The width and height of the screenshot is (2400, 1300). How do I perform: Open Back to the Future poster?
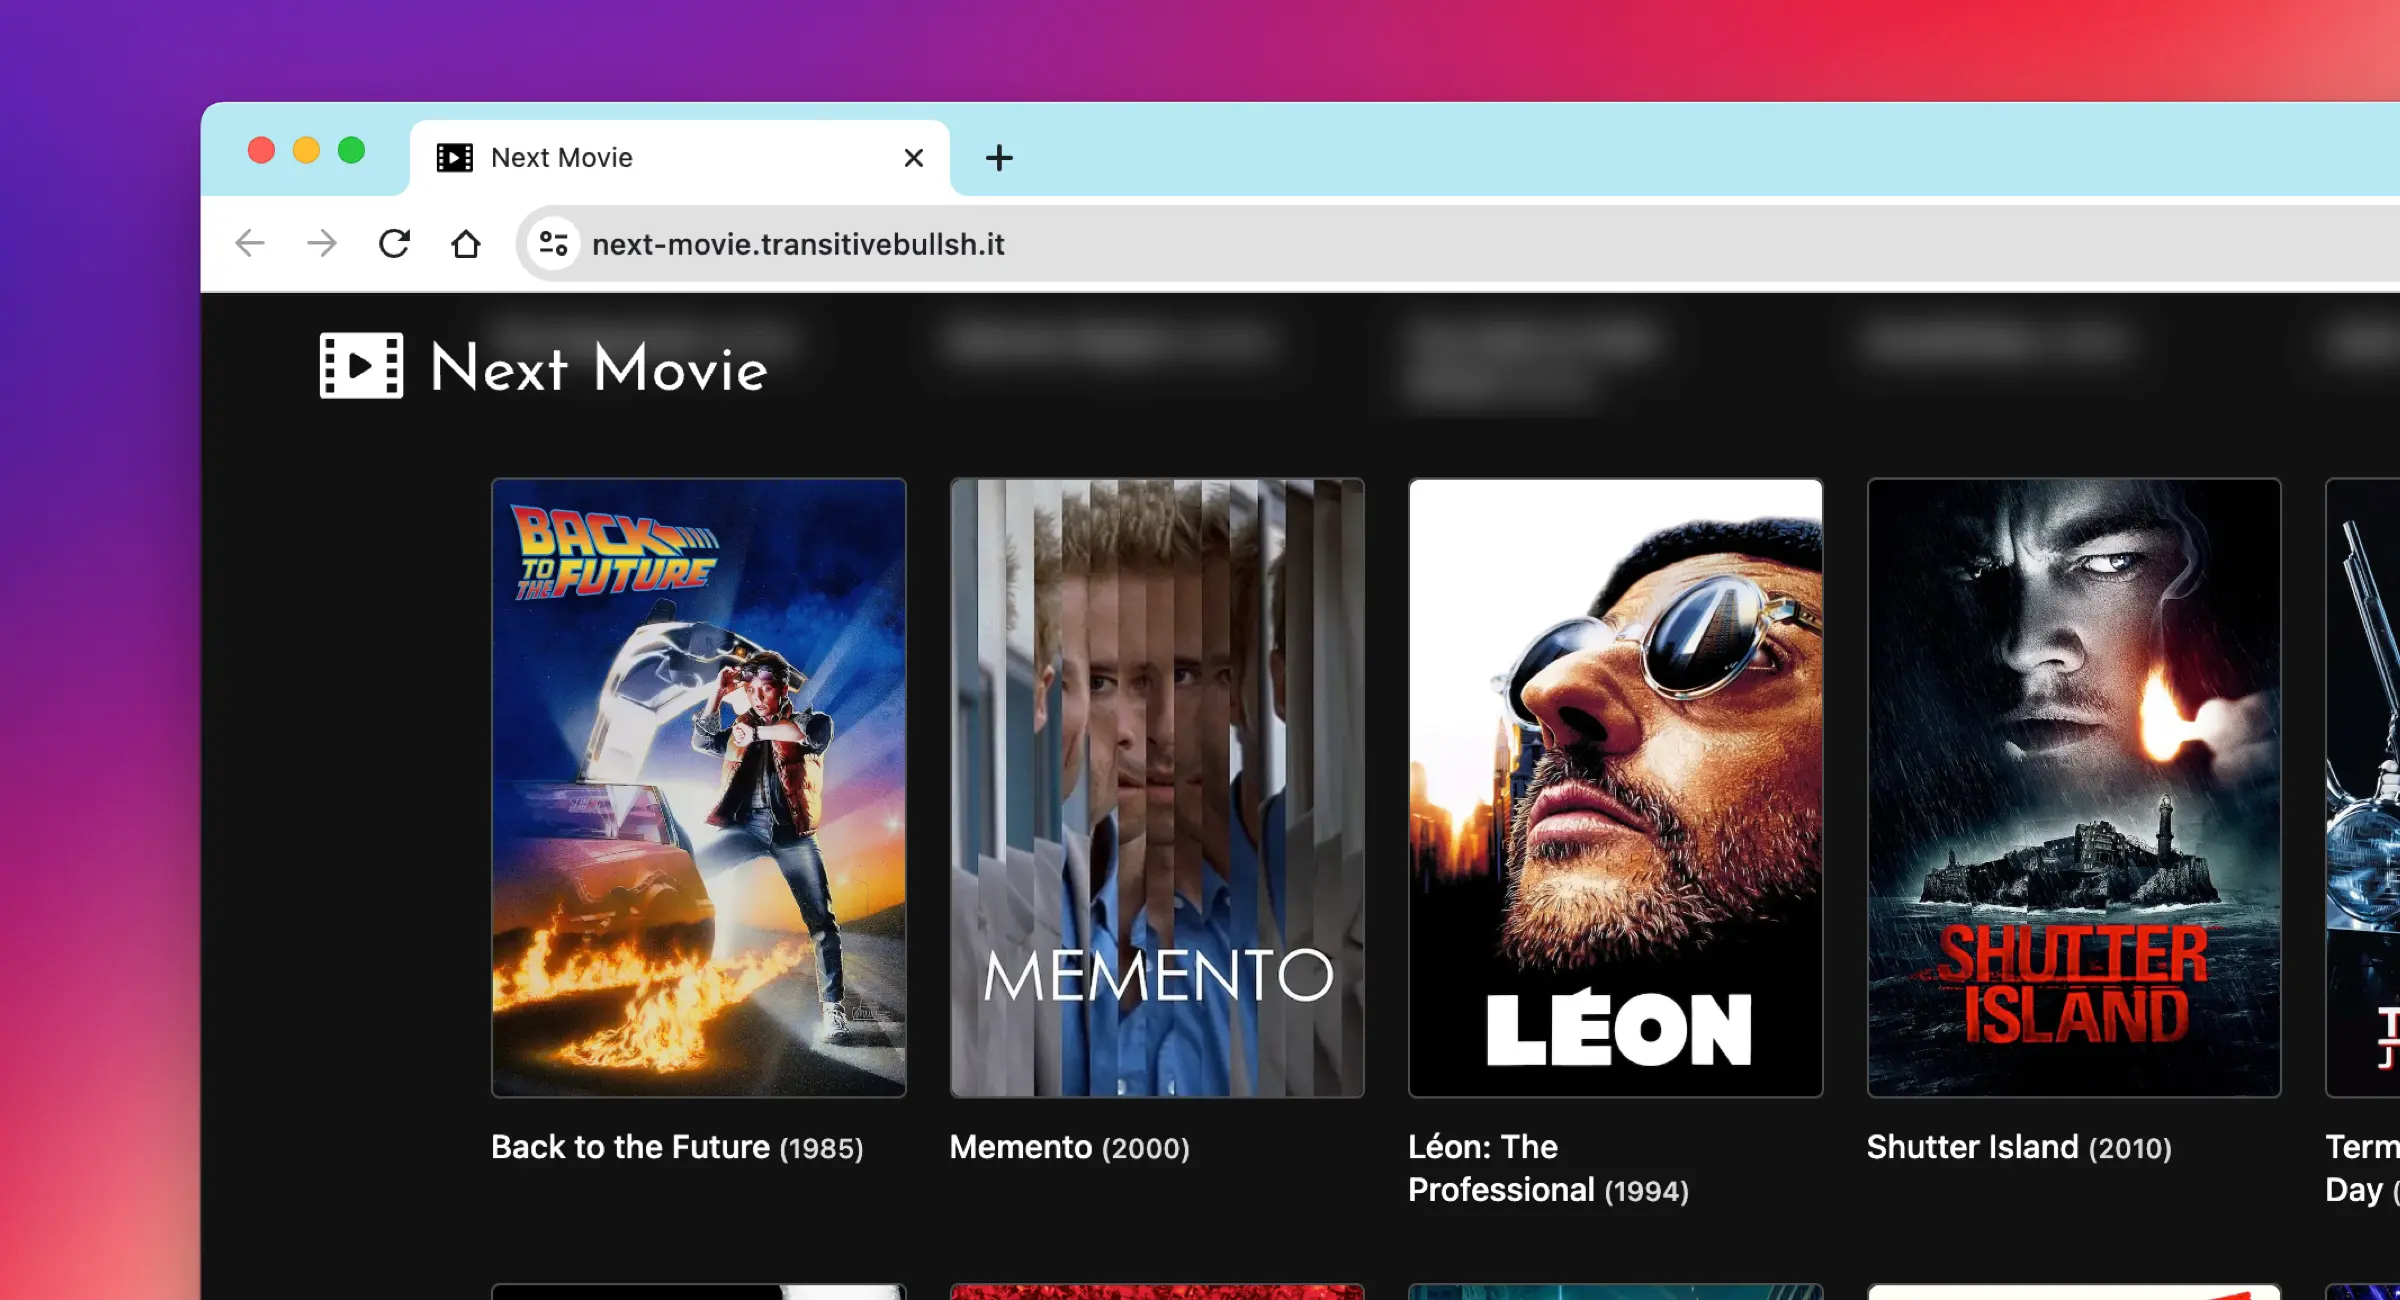(699, 788)
